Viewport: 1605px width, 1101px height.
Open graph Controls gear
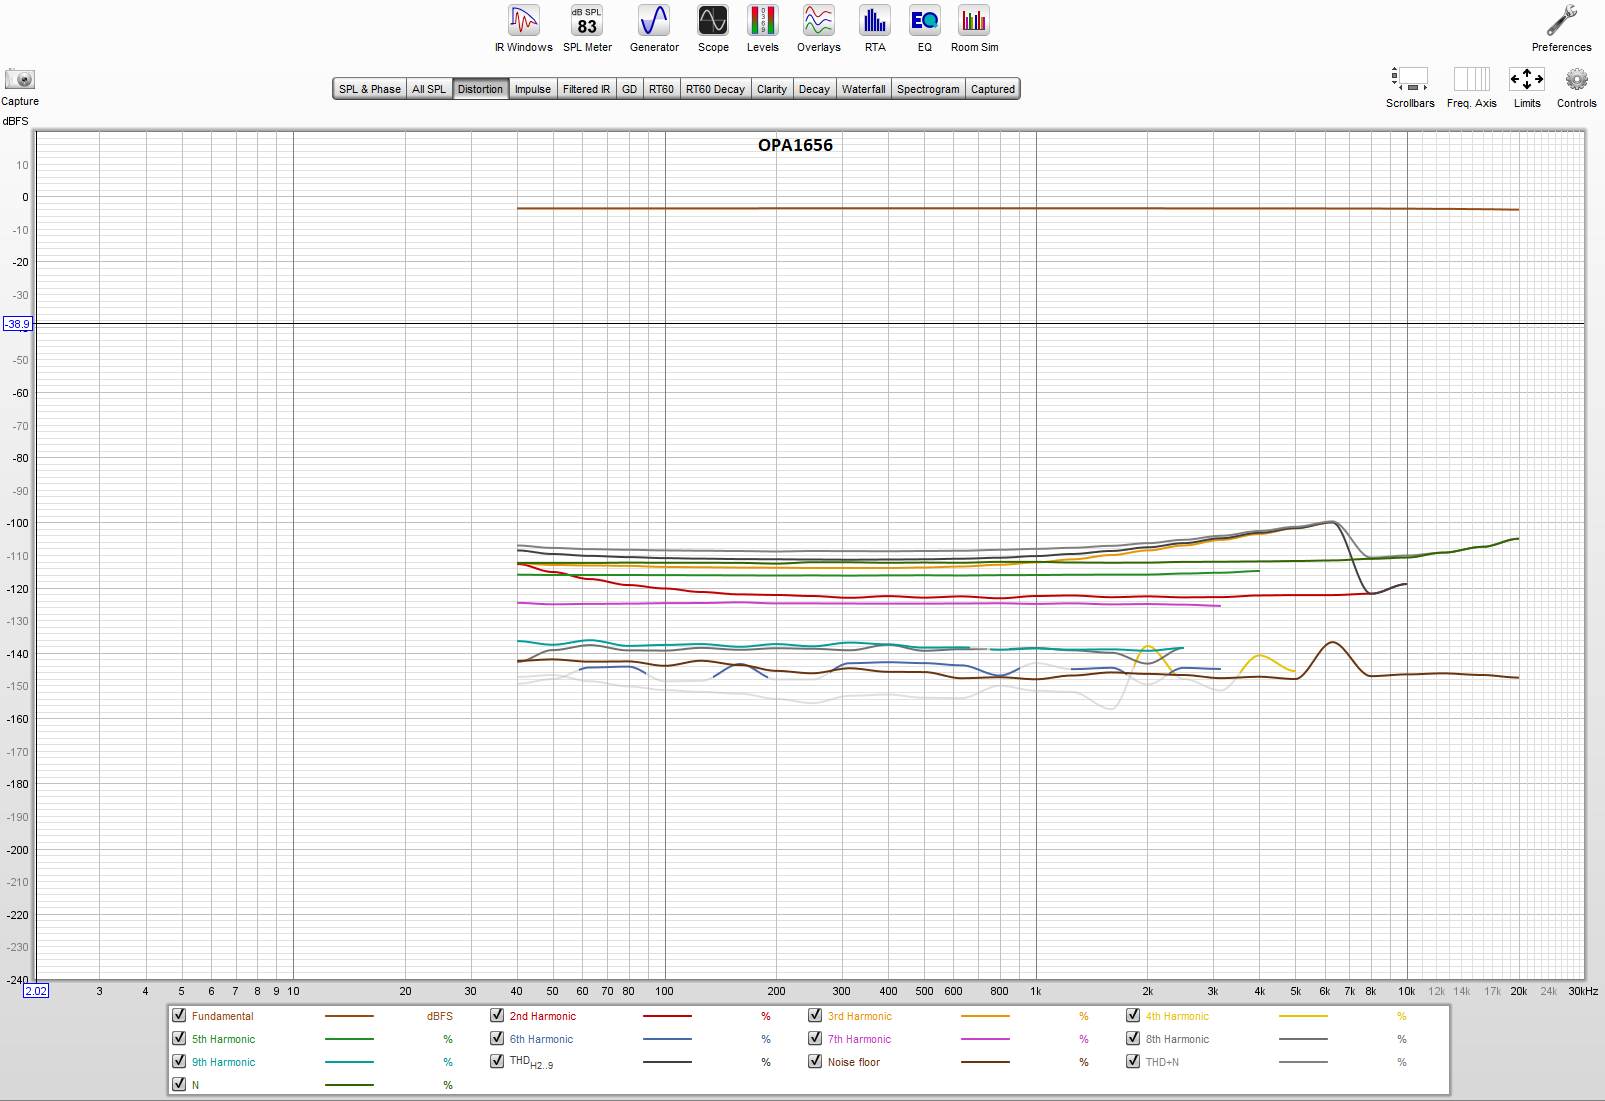coord(1577,87)
